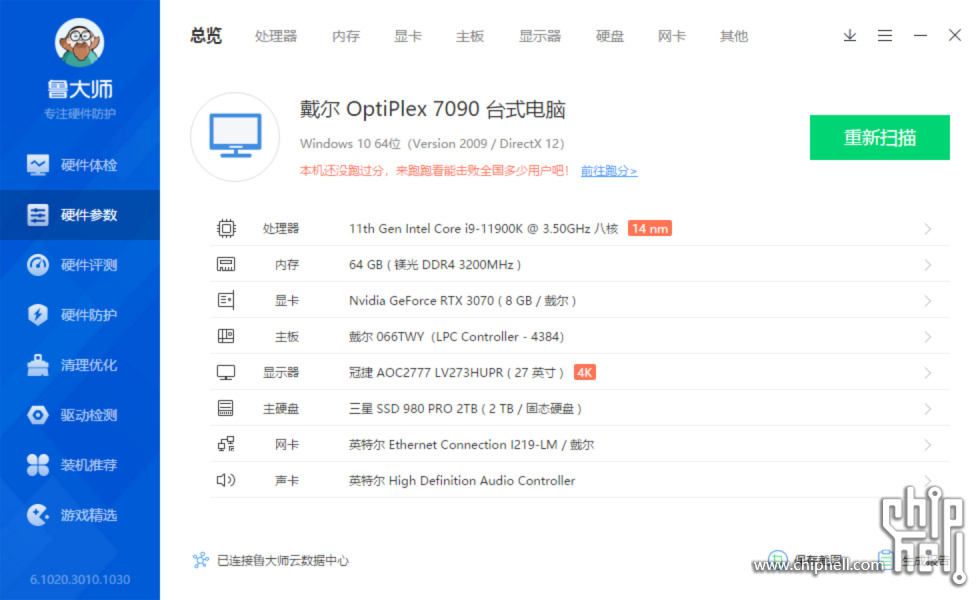Click the version number 6.1020.3010.1030
The width and height of the screenshot is (980, 600).
(x=80, y=580)
